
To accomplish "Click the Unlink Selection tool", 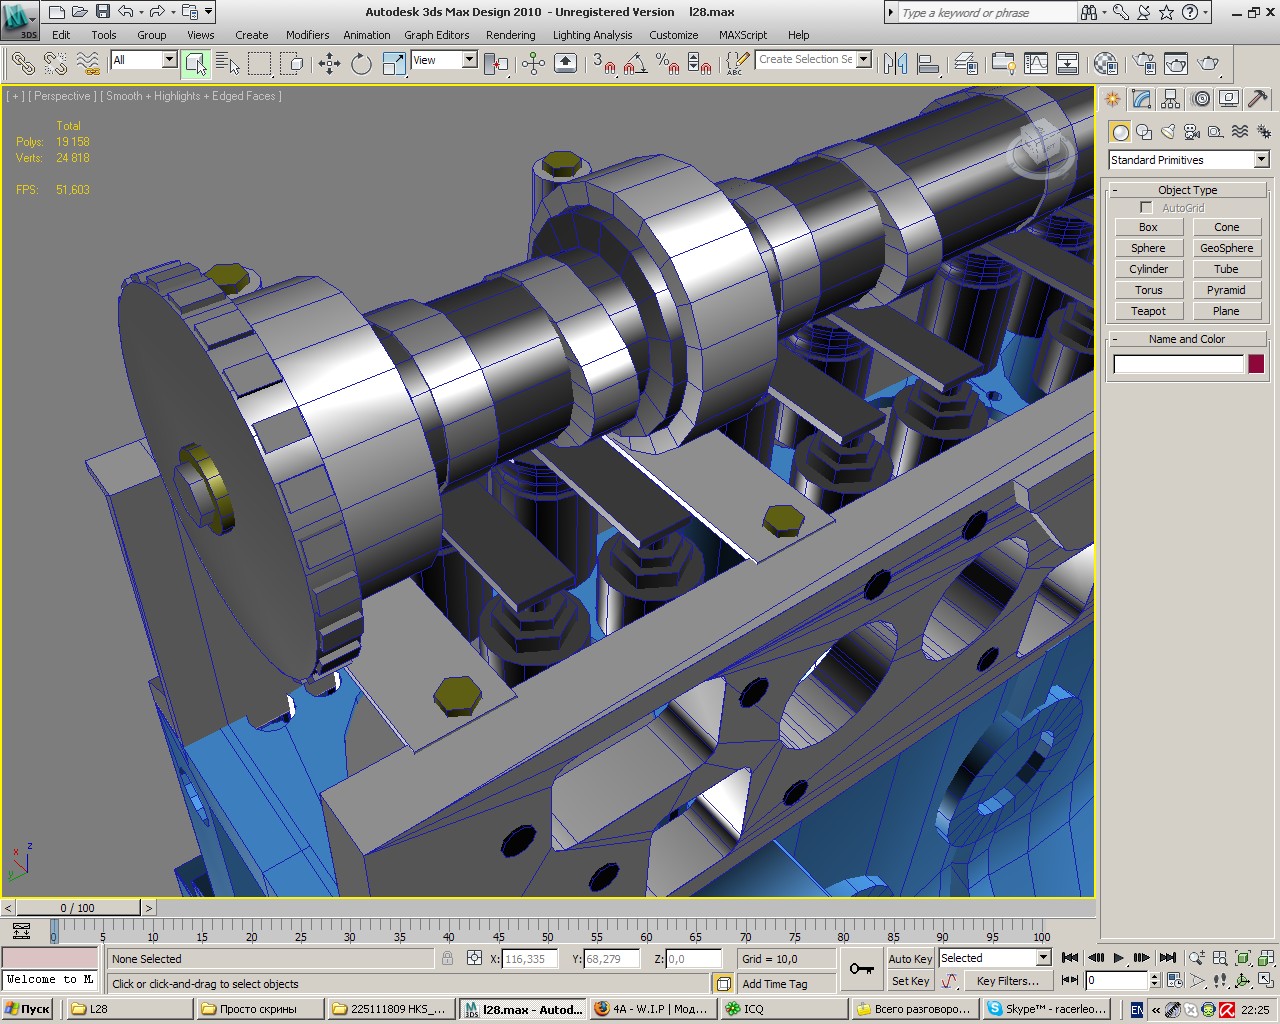I will pyautogui.click(x=55, y=64).
